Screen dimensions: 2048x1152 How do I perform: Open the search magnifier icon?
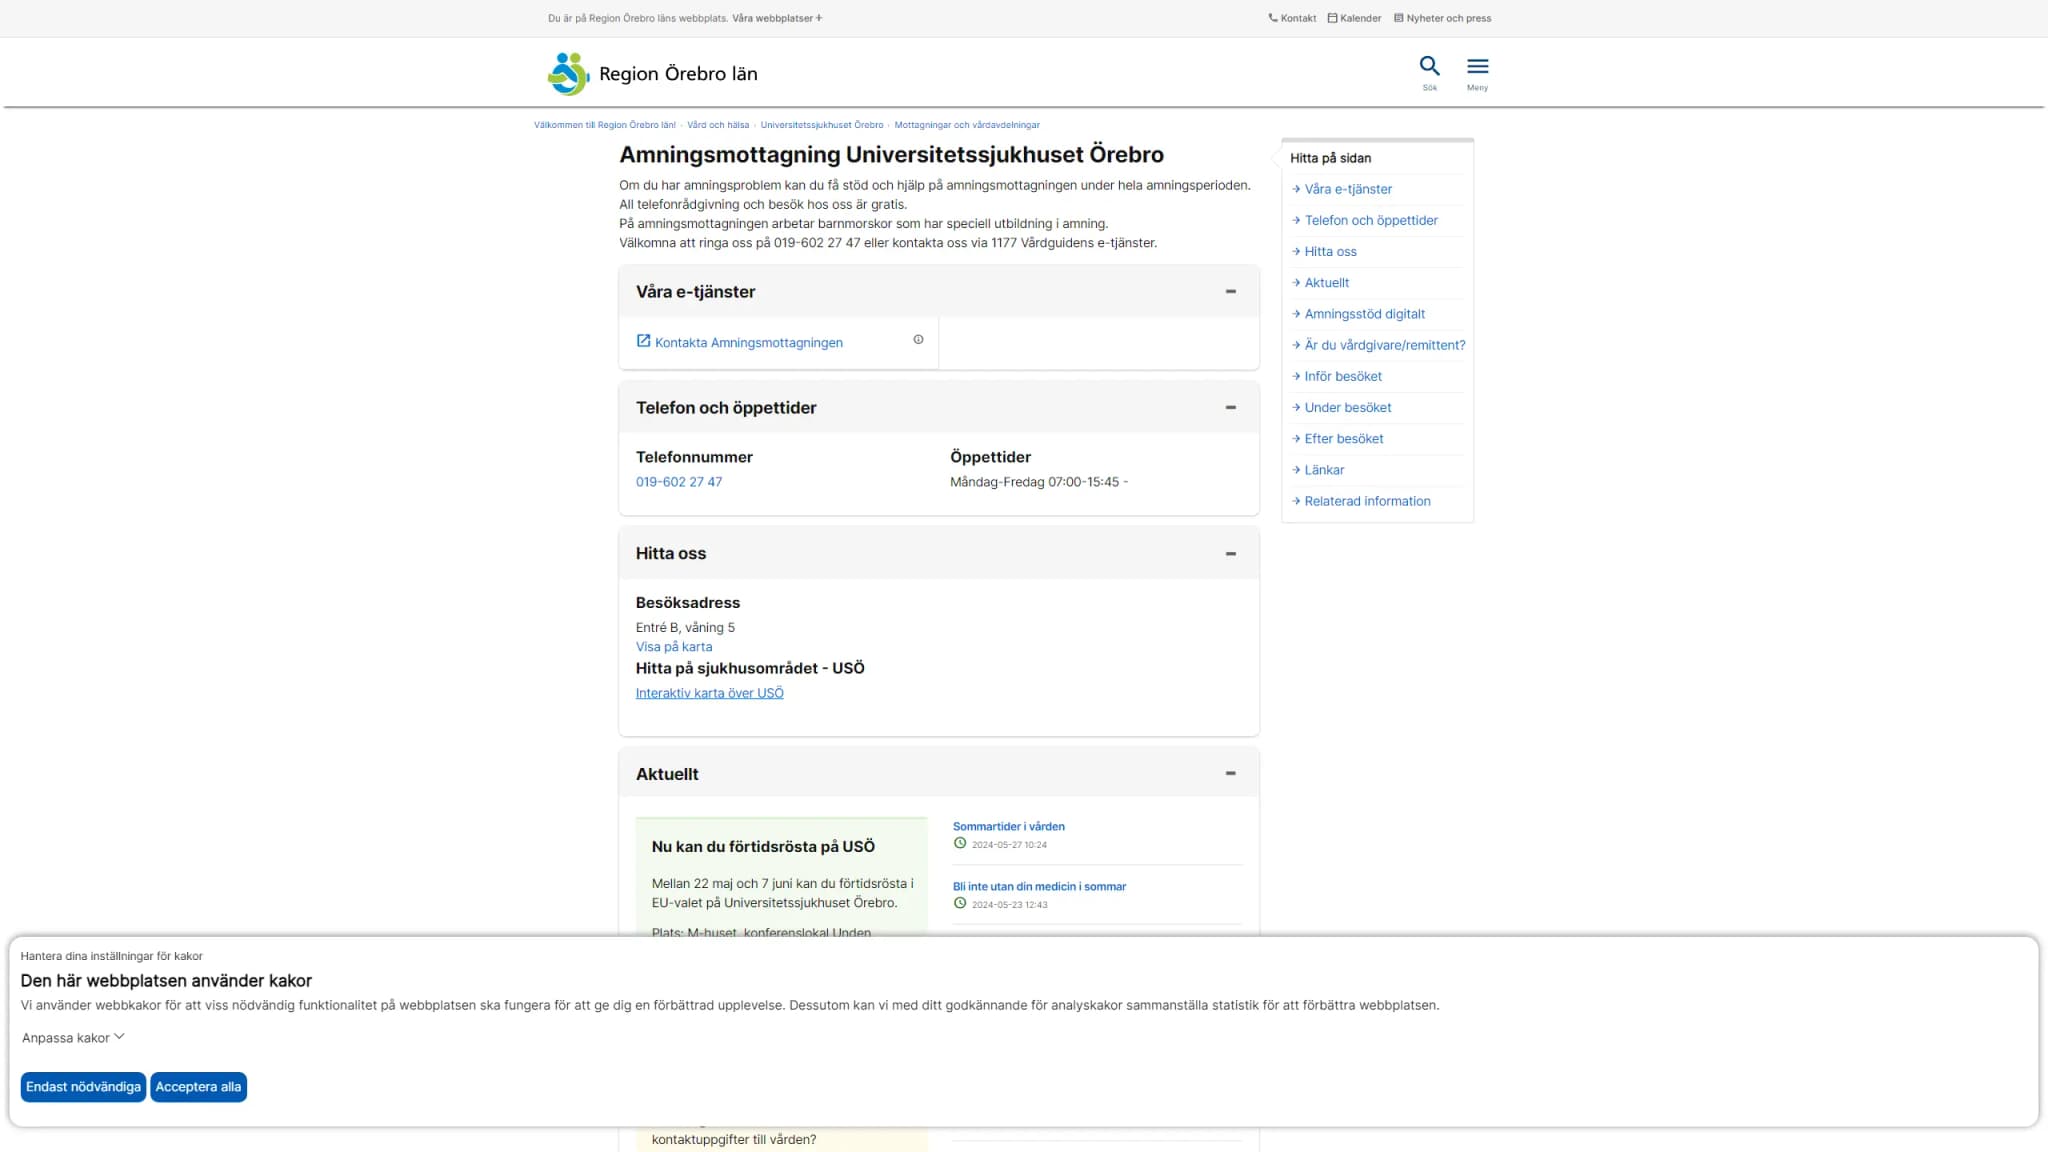click(x=1429, y=66)
